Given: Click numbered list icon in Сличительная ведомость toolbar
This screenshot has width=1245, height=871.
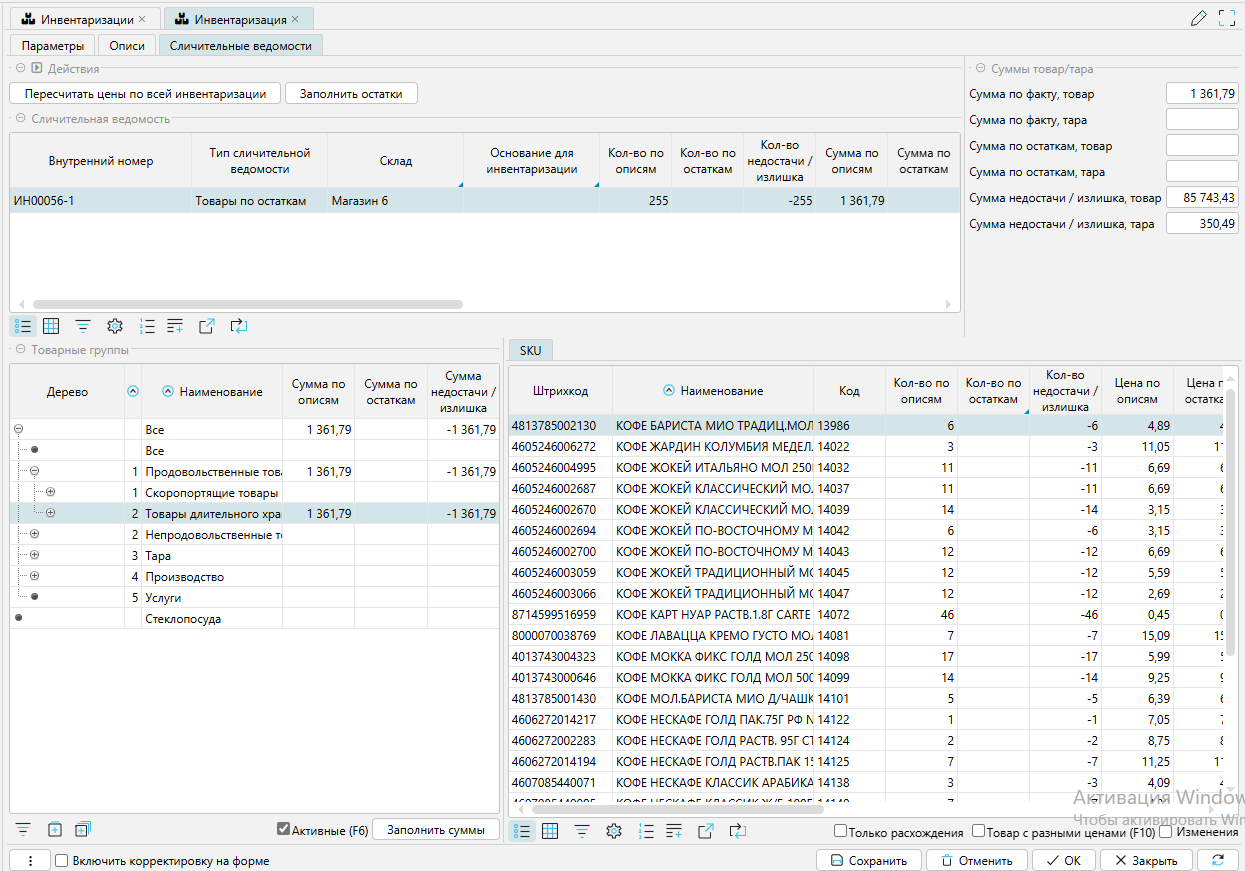Looking at the screenshot, I should click(x=147, y=326).
